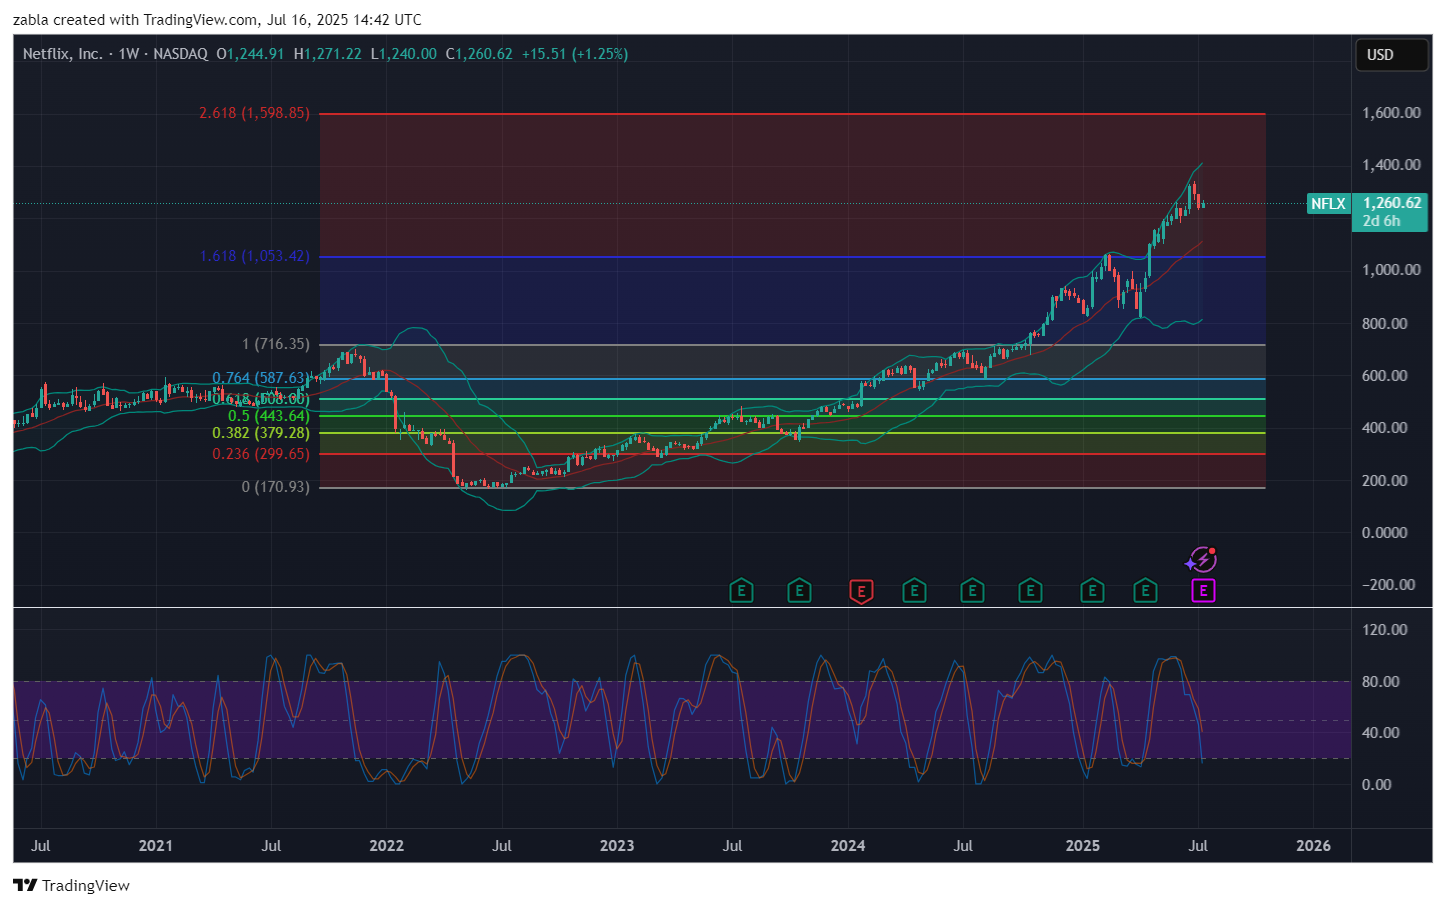Click the 2025 time axis label
1446x907 pixels.
point(1083,846)
